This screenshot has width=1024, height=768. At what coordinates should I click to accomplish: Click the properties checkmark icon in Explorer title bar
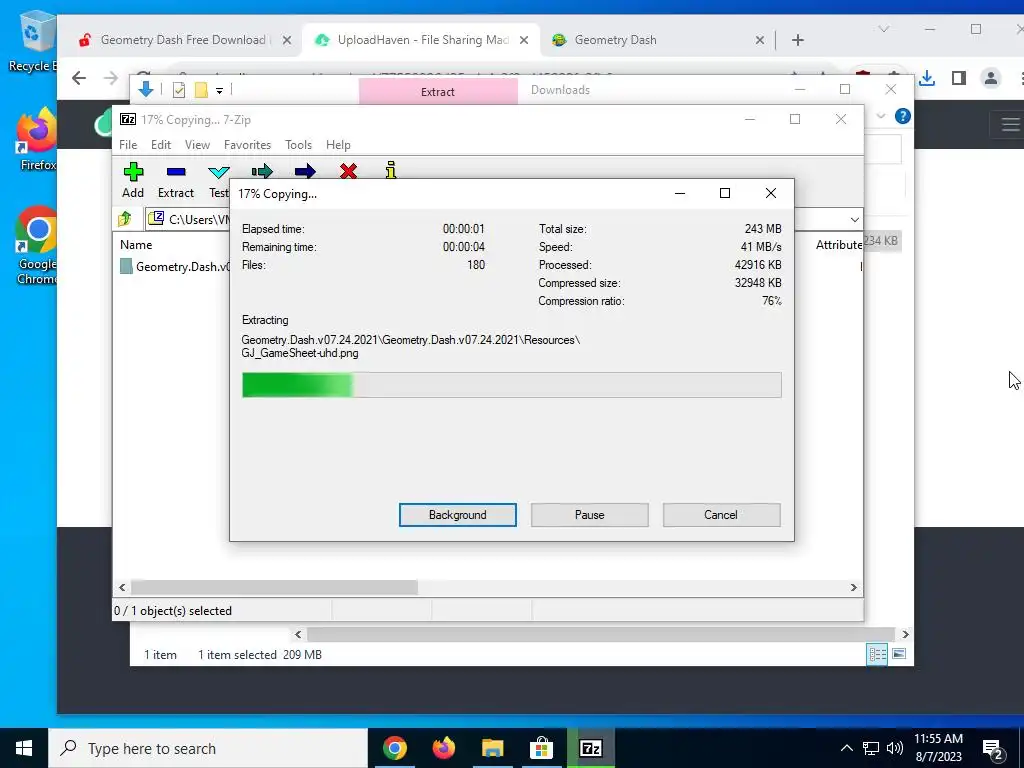[x=179, y=90]
